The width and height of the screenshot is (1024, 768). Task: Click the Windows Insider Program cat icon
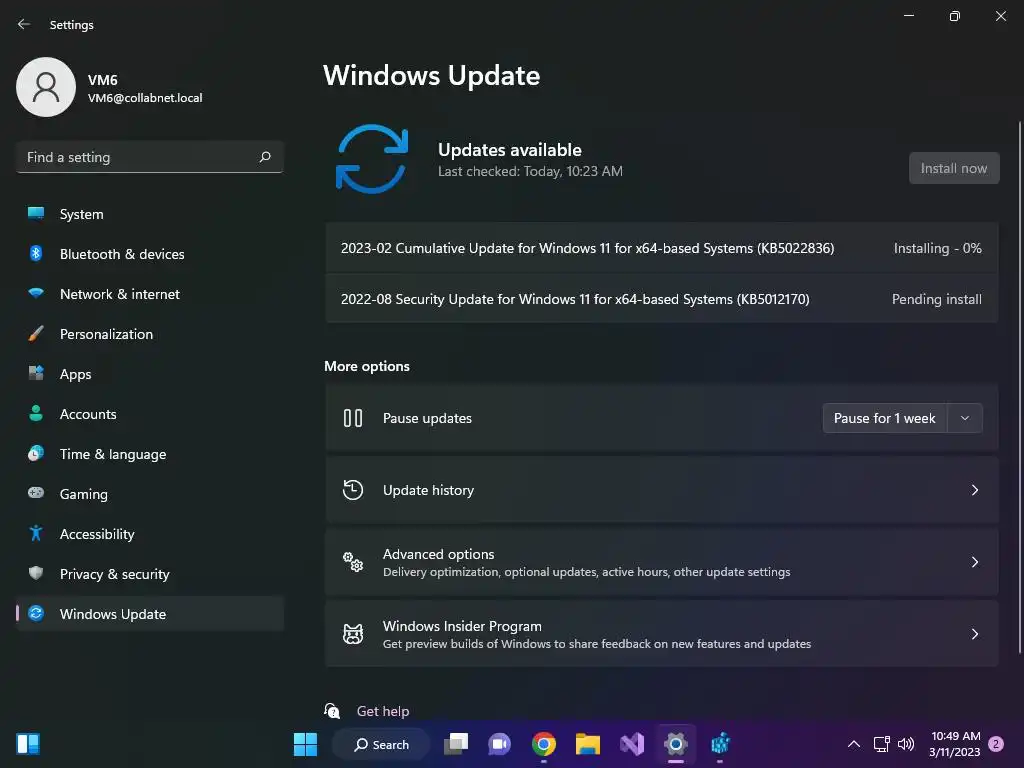click(353, 633)
